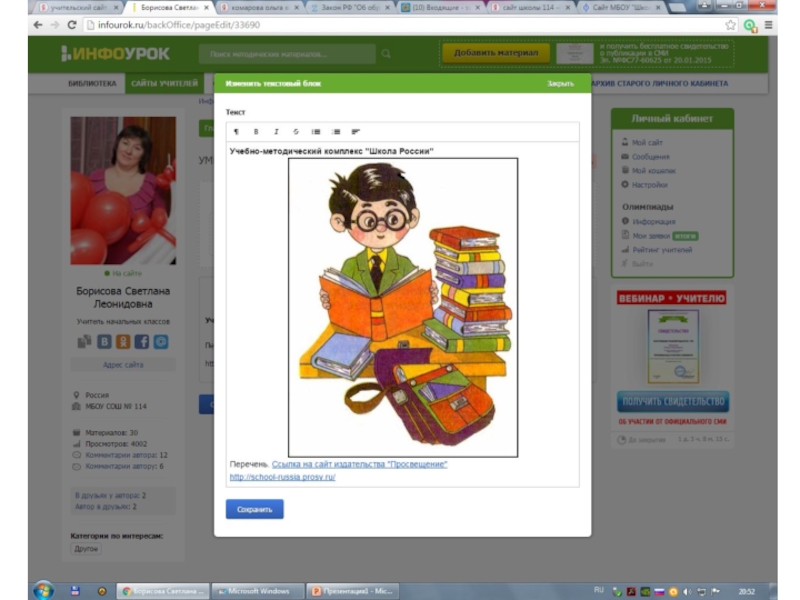The width and height of the screenshot is (800, 600).
Task: Click the Получить свидетельство banner button
Action: tap(673, 402)
